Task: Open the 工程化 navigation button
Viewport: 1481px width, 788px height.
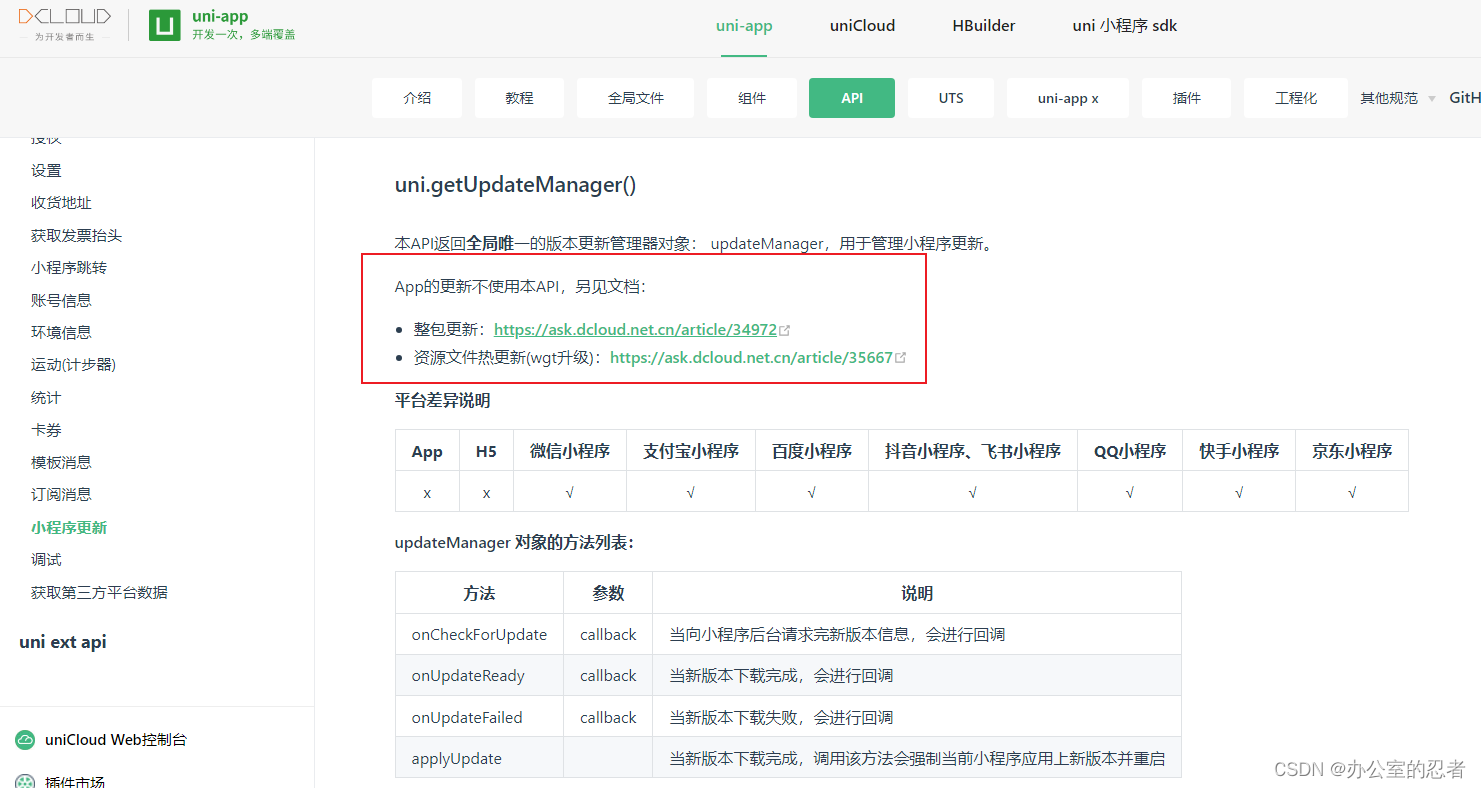Action: point(1296,98)
